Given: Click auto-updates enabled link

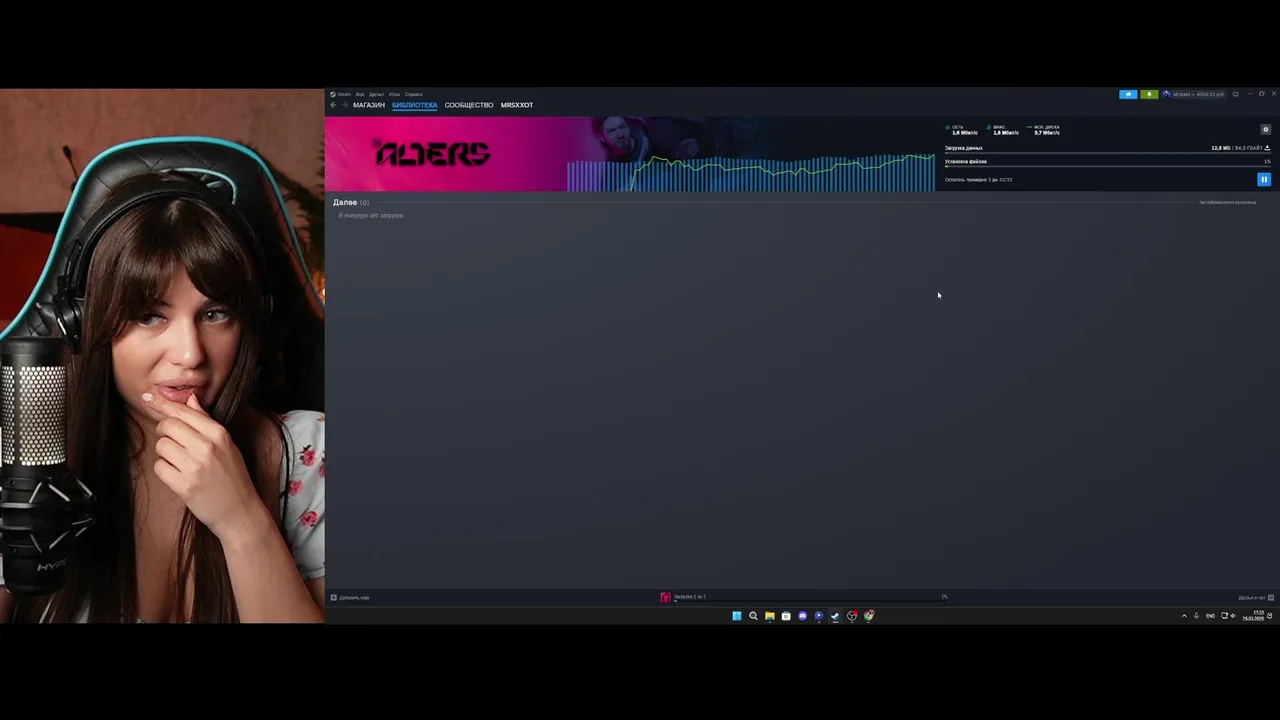Looking at the screenshot, I should pyautogui.click(x=1227, y=202).
